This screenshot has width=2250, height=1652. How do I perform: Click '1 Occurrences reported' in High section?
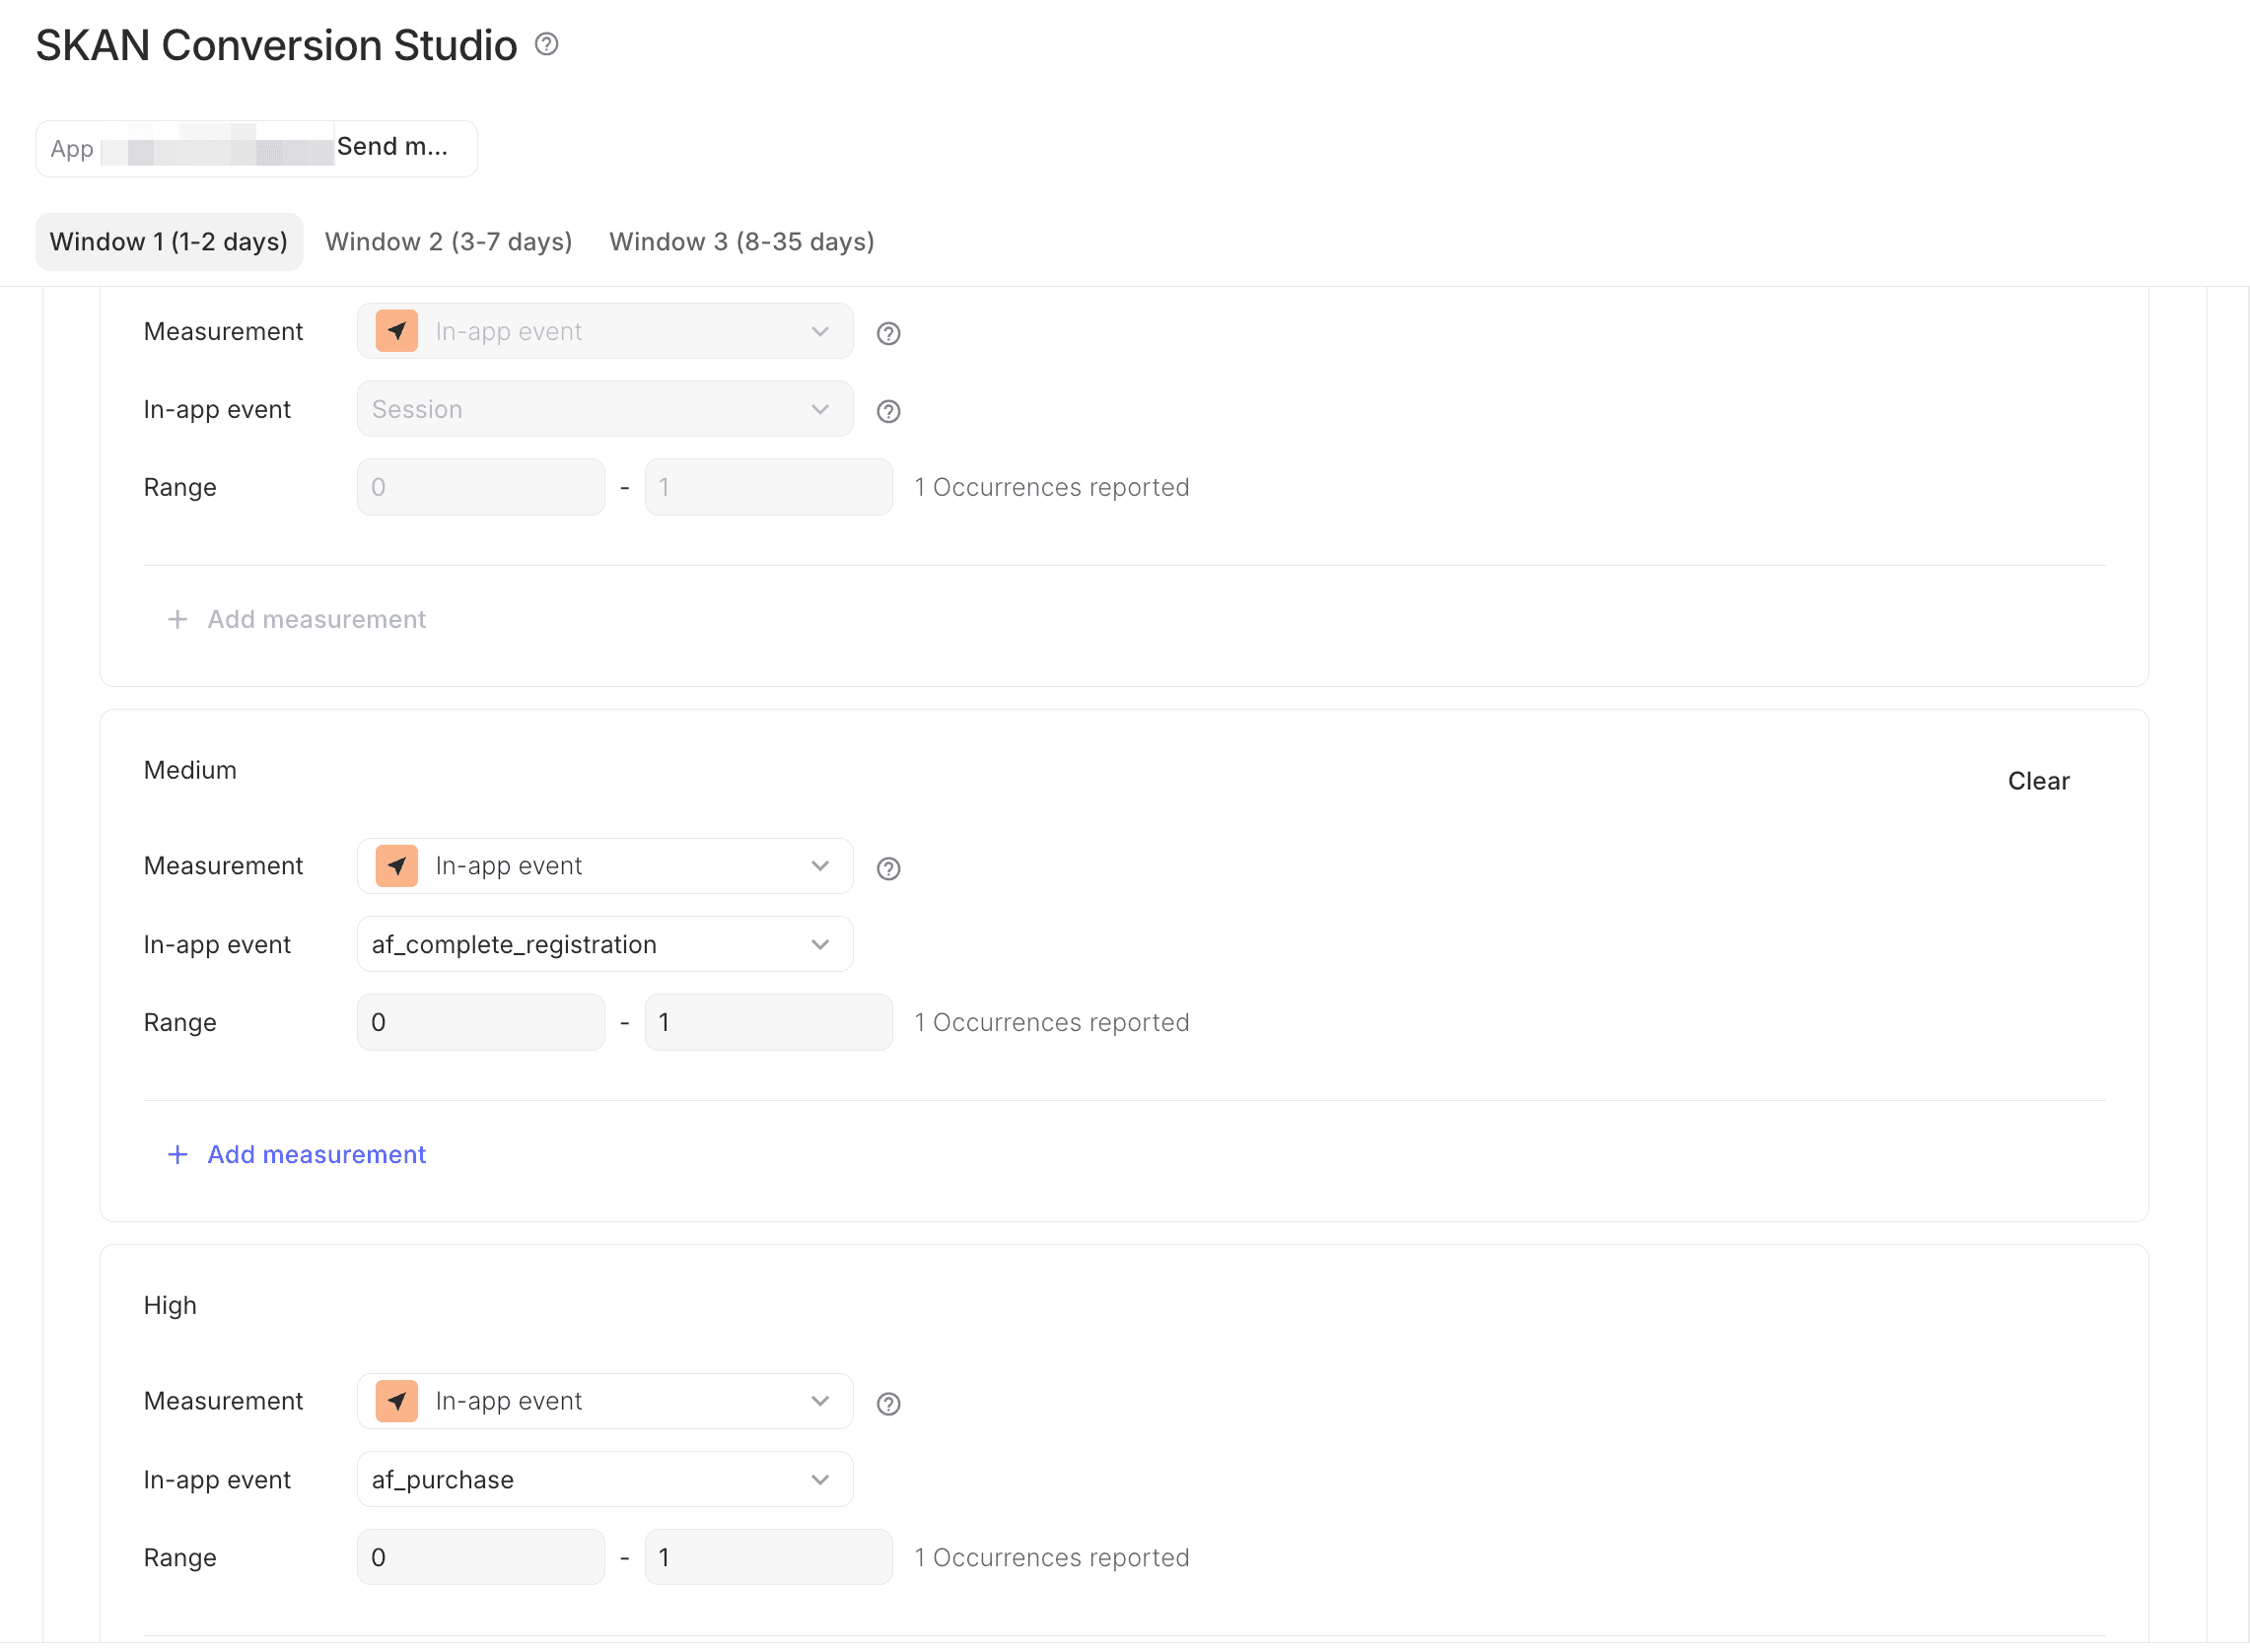[x=1052, y=1557]
